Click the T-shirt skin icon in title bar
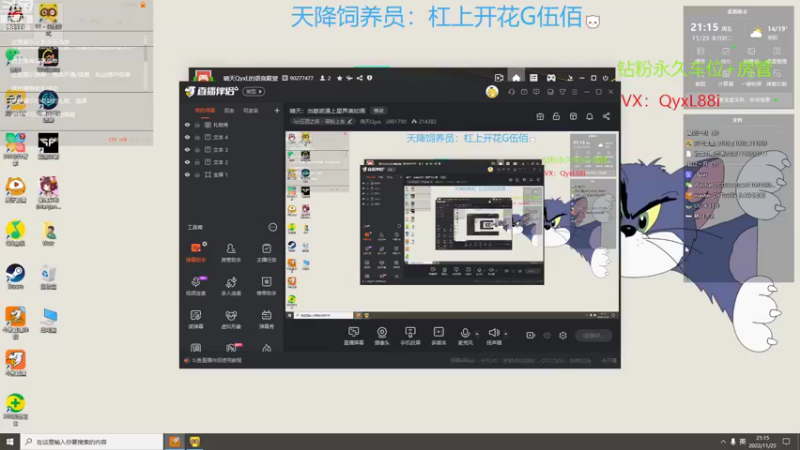The height and width of the screenshot is (450, 800). pos(562,92)
